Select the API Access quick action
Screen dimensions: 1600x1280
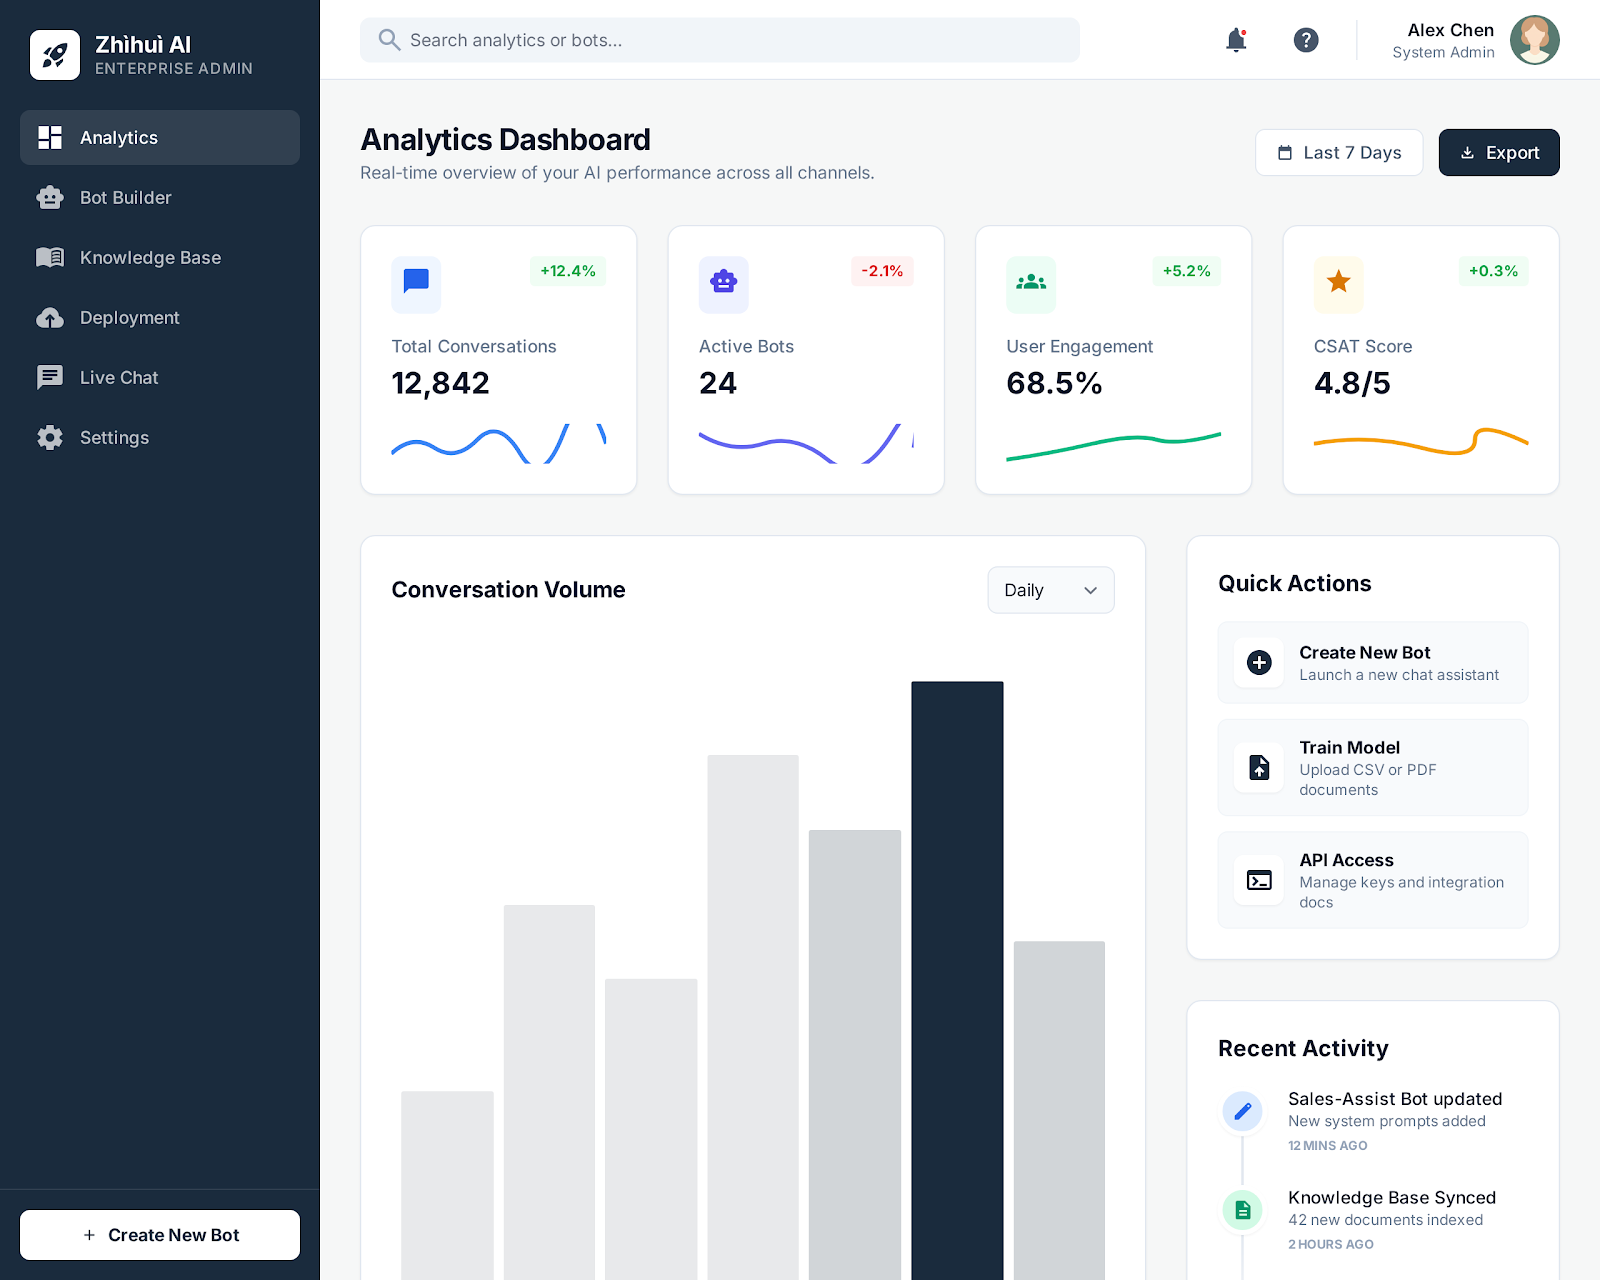click(x=1372, y=880)
